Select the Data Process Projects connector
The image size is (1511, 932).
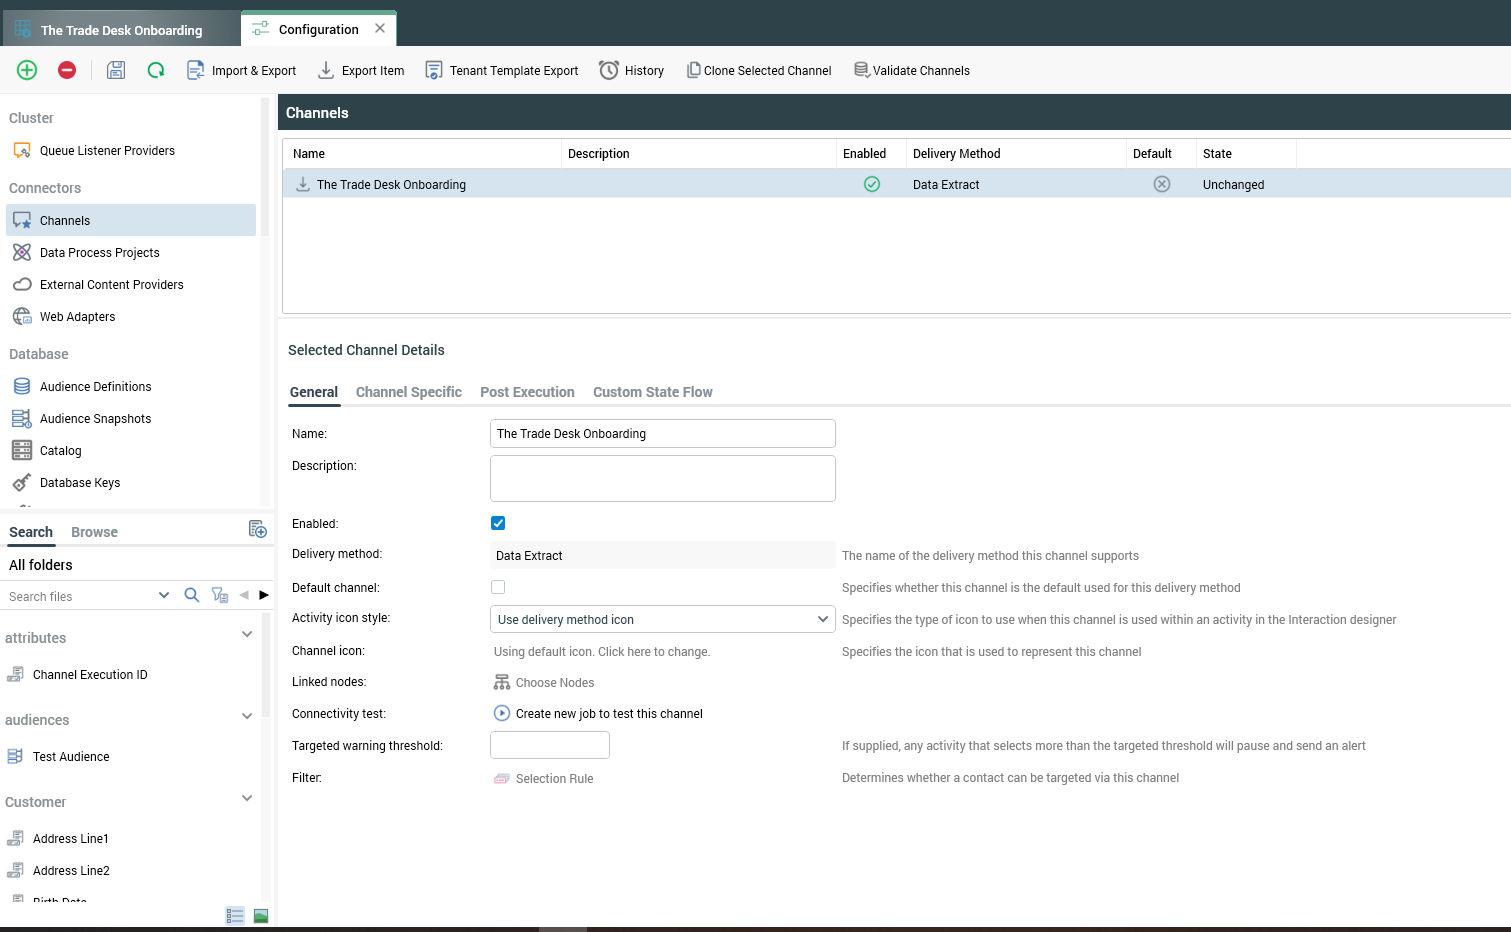coord(99,252)
